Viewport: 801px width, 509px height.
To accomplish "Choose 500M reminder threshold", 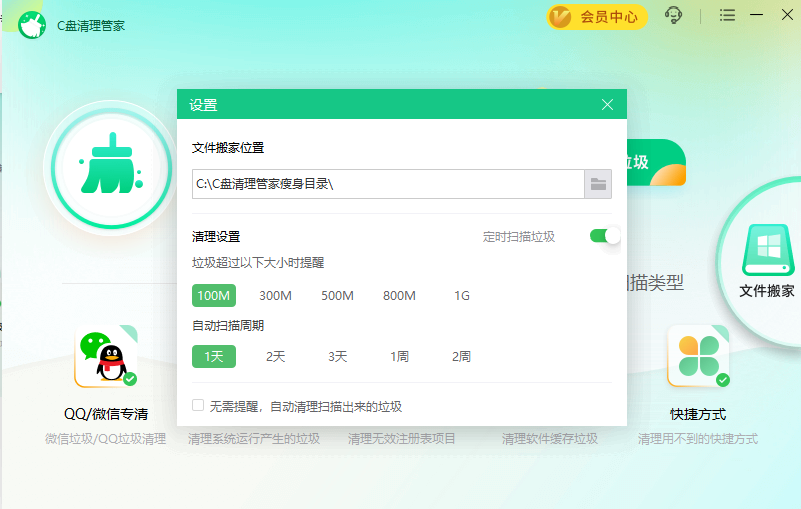I will pos(337,296).
